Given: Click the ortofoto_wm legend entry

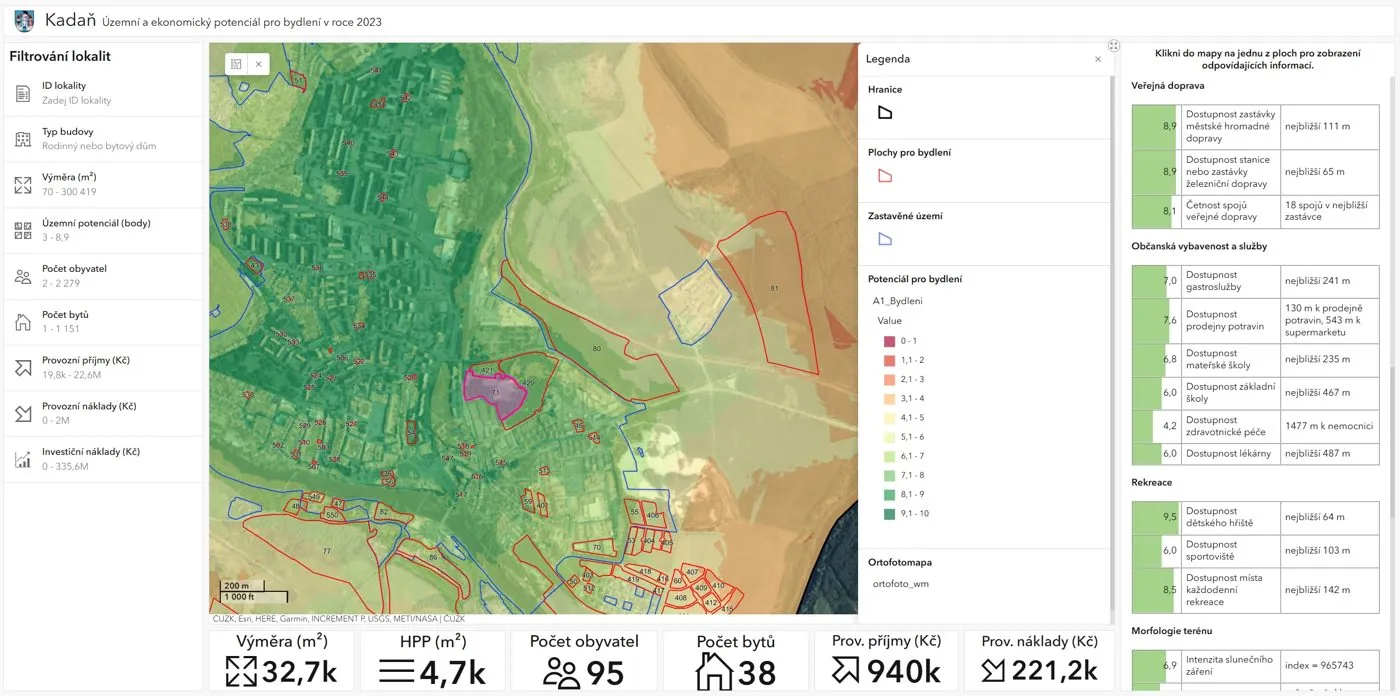Looking at the screenshot, I should [x=900, y=583].
